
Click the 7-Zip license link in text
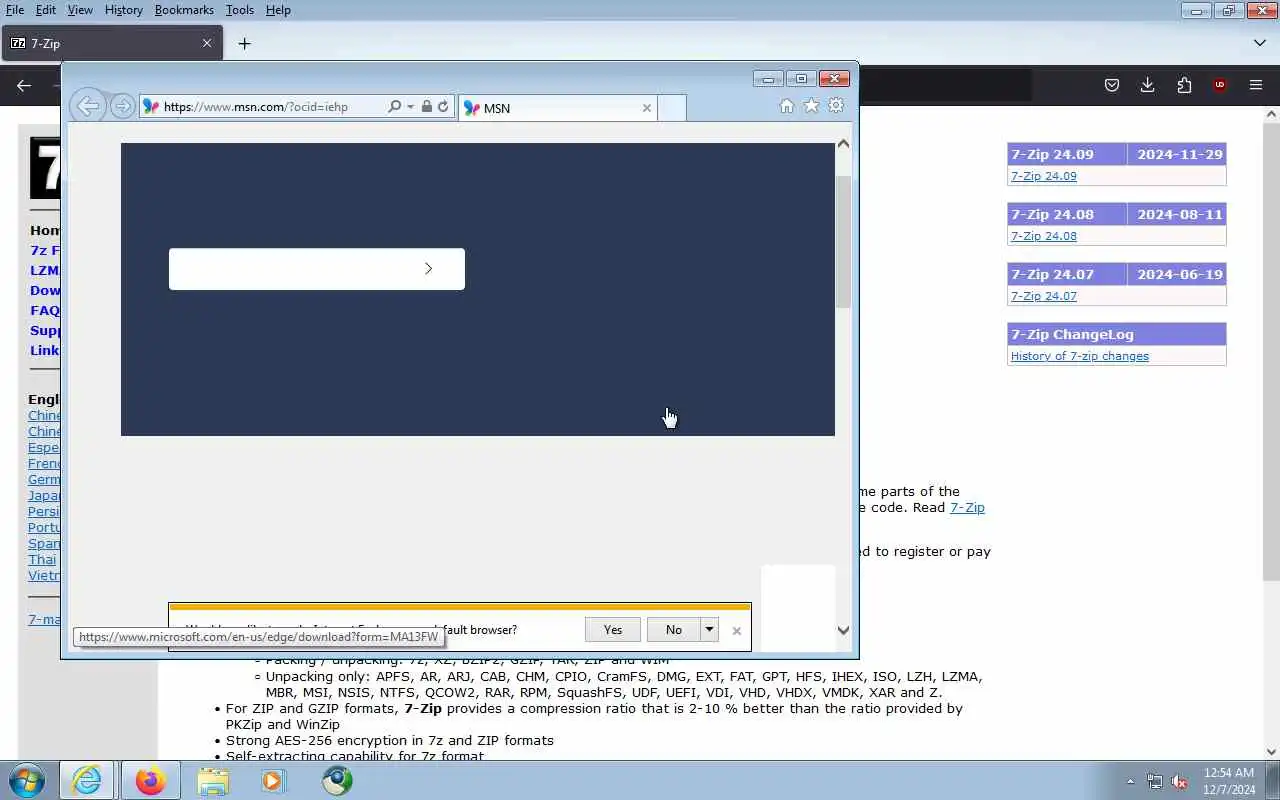967,507
